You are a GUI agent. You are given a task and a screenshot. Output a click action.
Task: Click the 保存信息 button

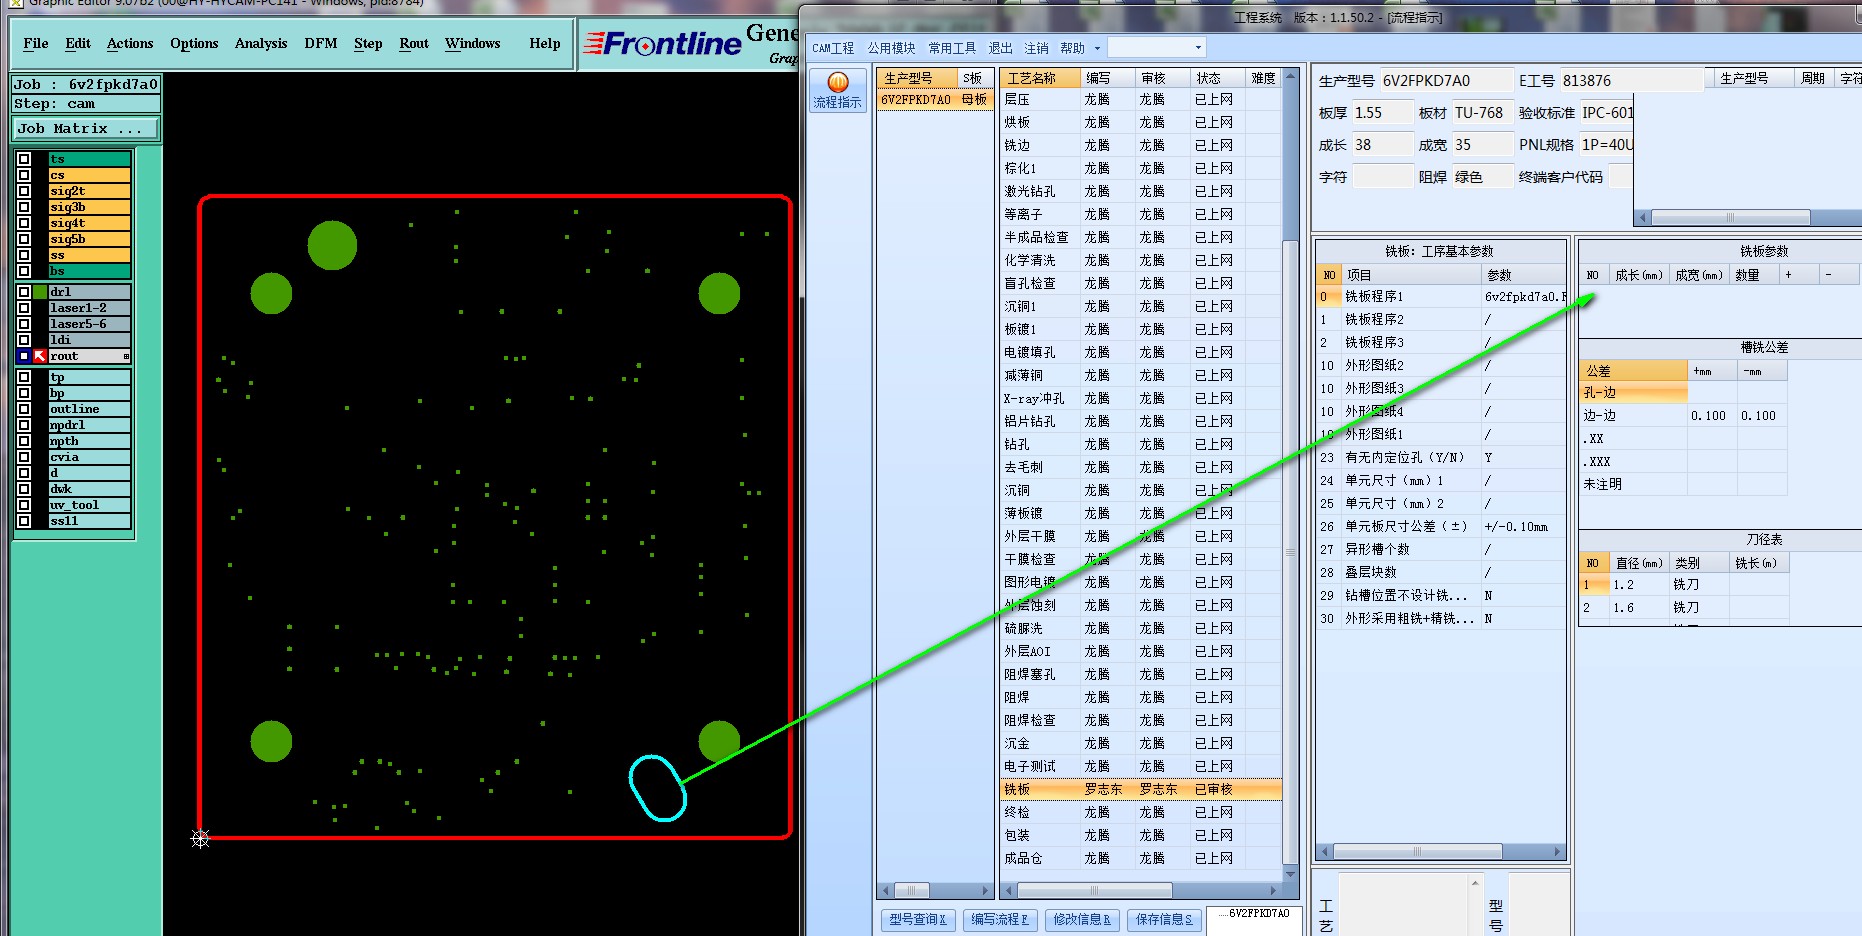pyautogui.click(x=1163, y=920)
